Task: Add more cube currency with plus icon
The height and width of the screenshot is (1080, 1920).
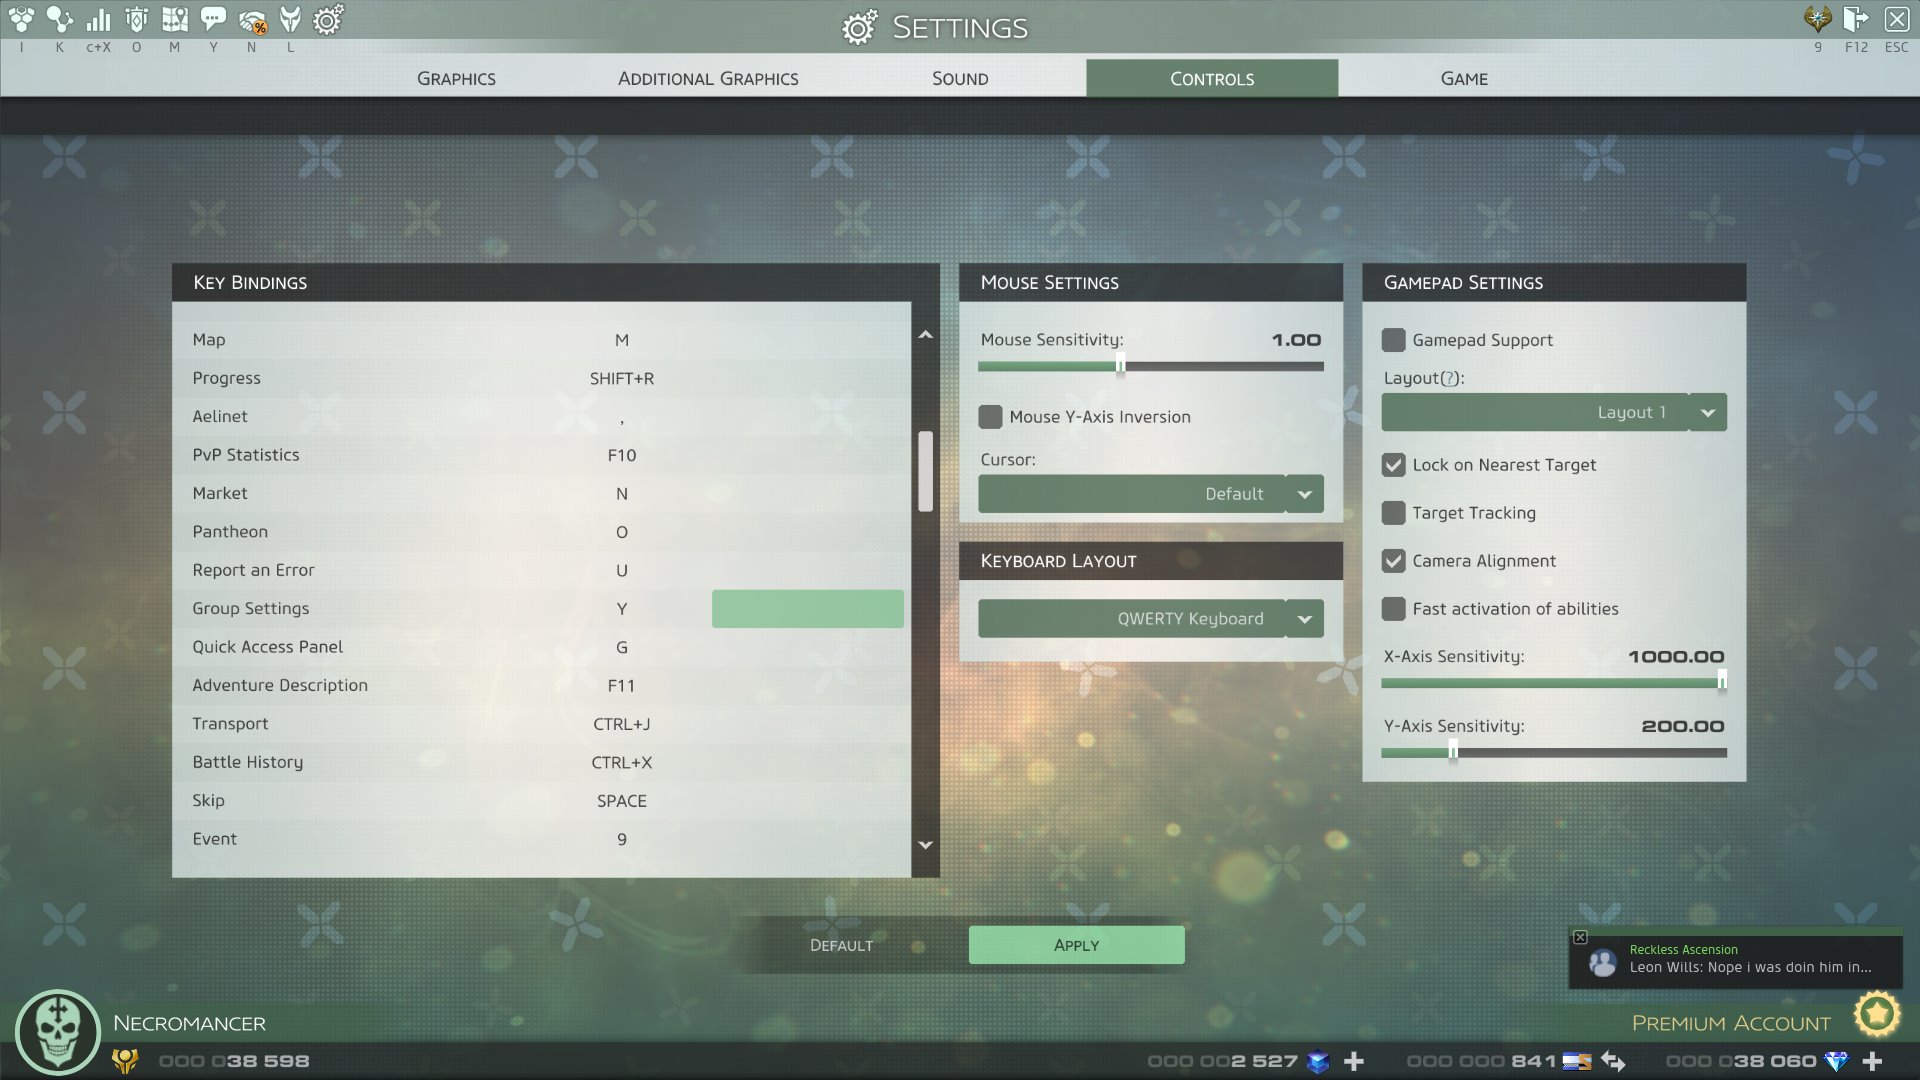Action: coord(1354,1062)
